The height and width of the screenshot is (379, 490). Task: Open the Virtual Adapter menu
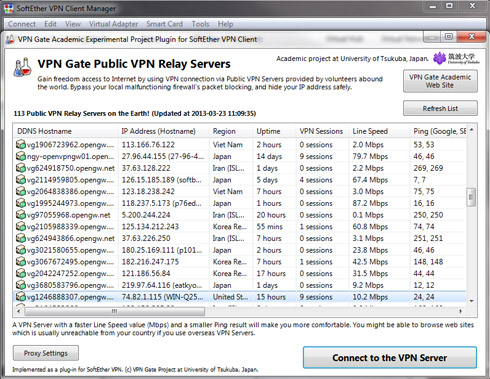[x=113, y=24]
